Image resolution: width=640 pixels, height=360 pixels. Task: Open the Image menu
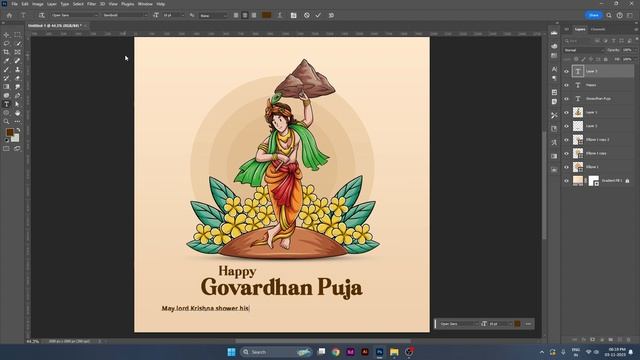38,4
